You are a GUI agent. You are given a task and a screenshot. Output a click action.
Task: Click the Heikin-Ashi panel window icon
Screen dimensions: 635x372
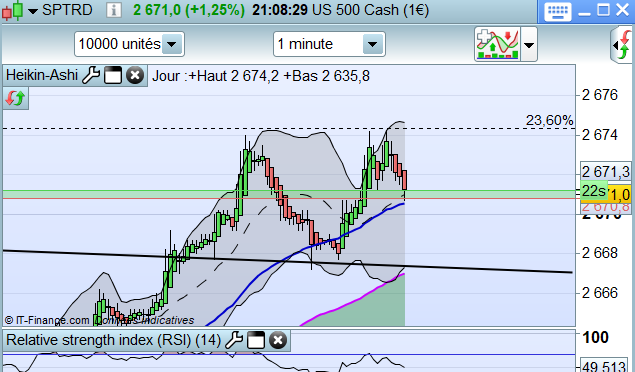pyautogui.click(x=113, y=76)
